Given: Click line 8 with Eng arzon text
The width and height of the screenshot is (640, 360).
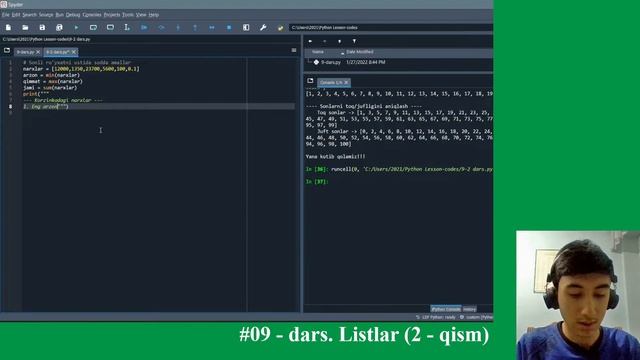Looking at the screenshot, I should (x=46, y=107).
